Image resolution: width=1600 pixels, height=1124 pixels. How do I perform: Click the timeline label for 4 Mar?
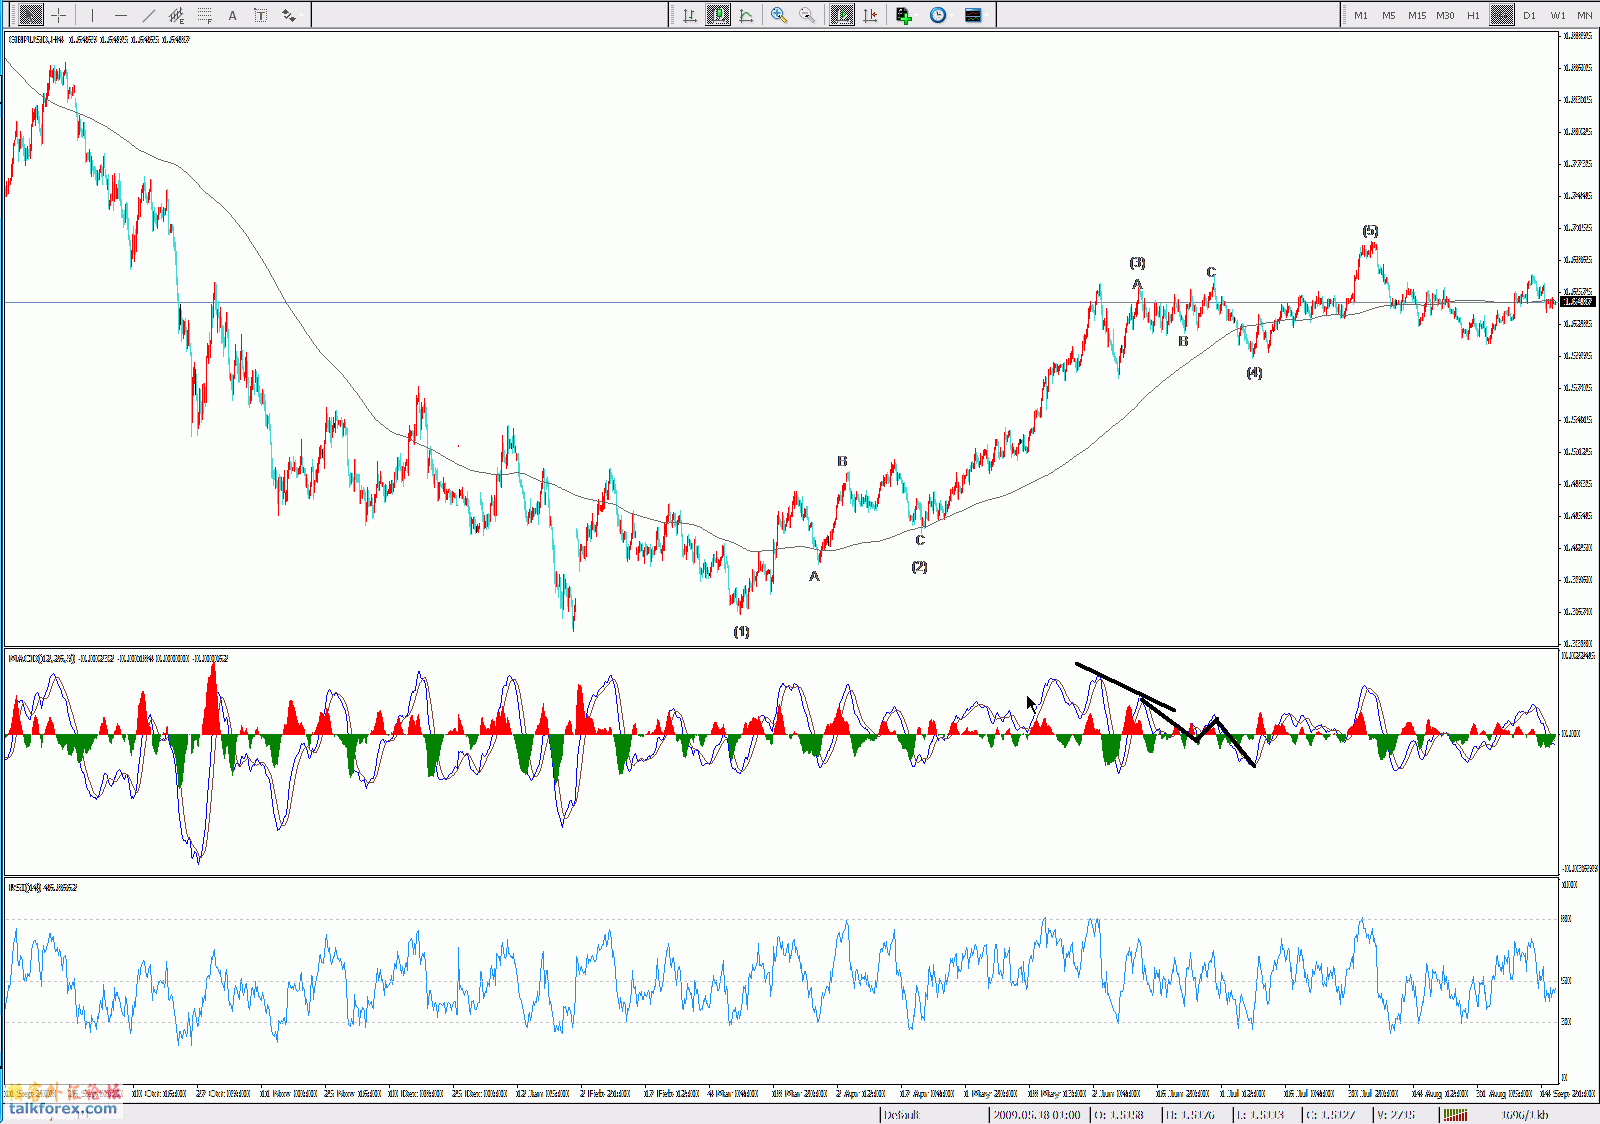734,1094
